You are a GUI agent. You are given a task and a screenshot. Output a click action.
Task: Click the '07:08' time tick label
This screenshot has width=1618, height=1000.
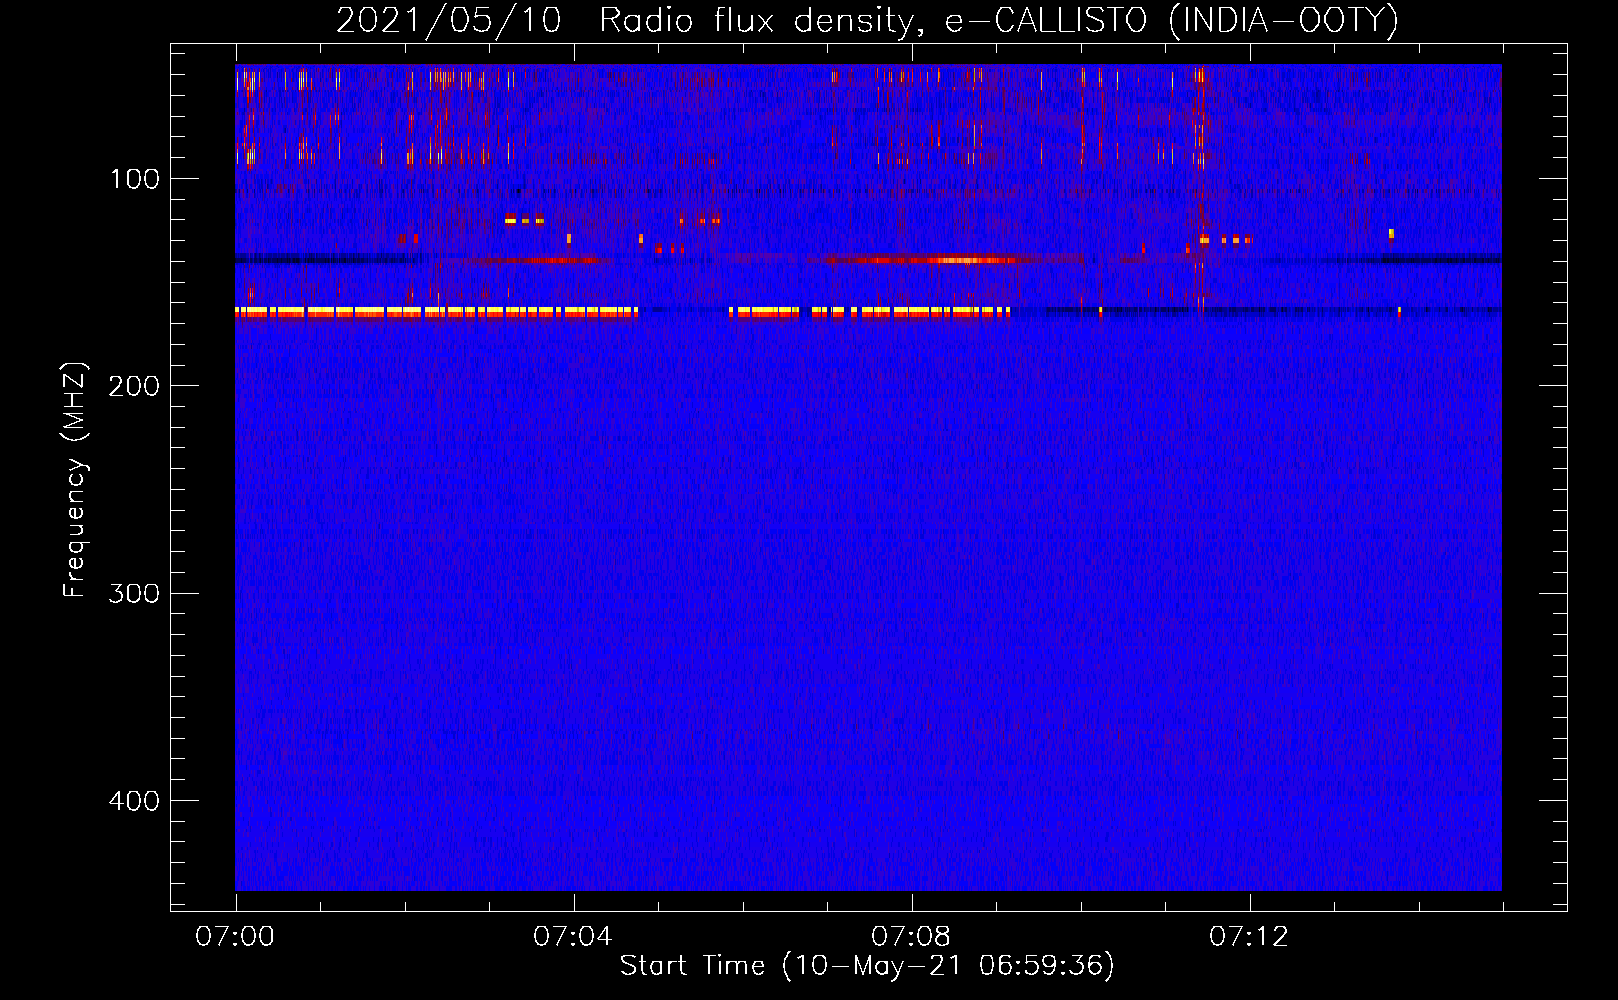point(911,937)
